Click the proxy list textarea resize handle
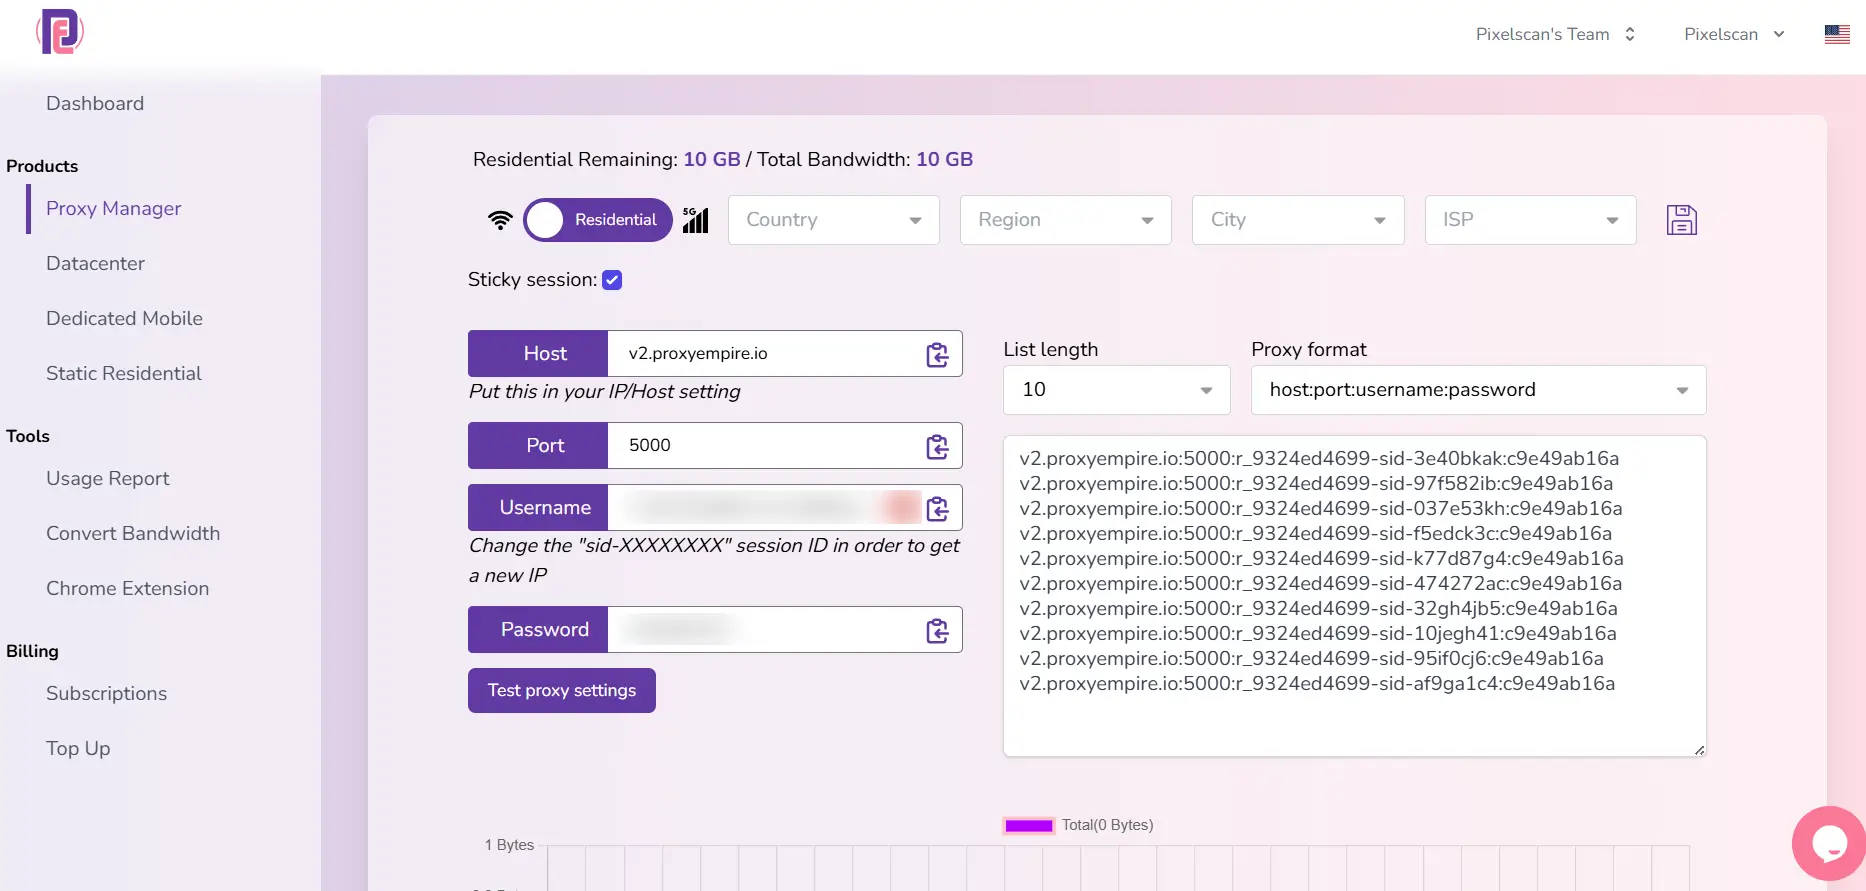The image size is (1866, 891). pyautogui.click(x=1699, y=749)
